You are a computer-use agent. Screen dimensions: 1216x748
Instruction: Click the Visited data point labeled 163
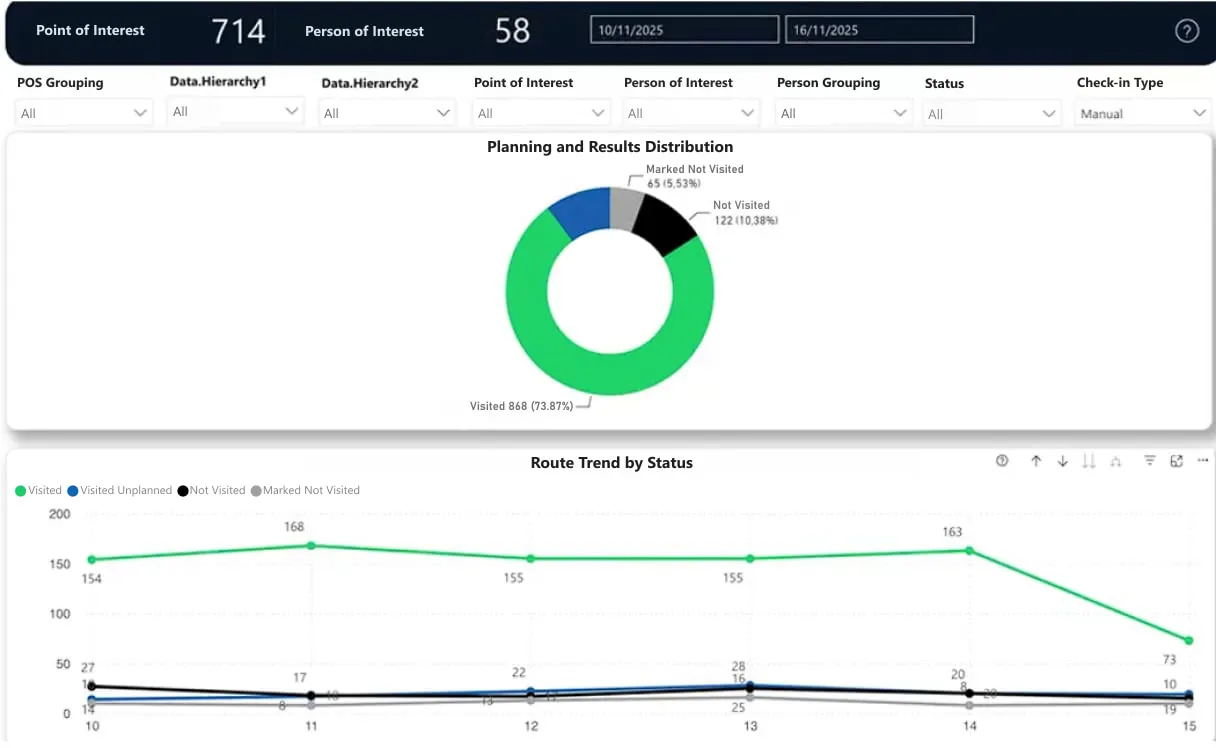(x=969, y=550)
